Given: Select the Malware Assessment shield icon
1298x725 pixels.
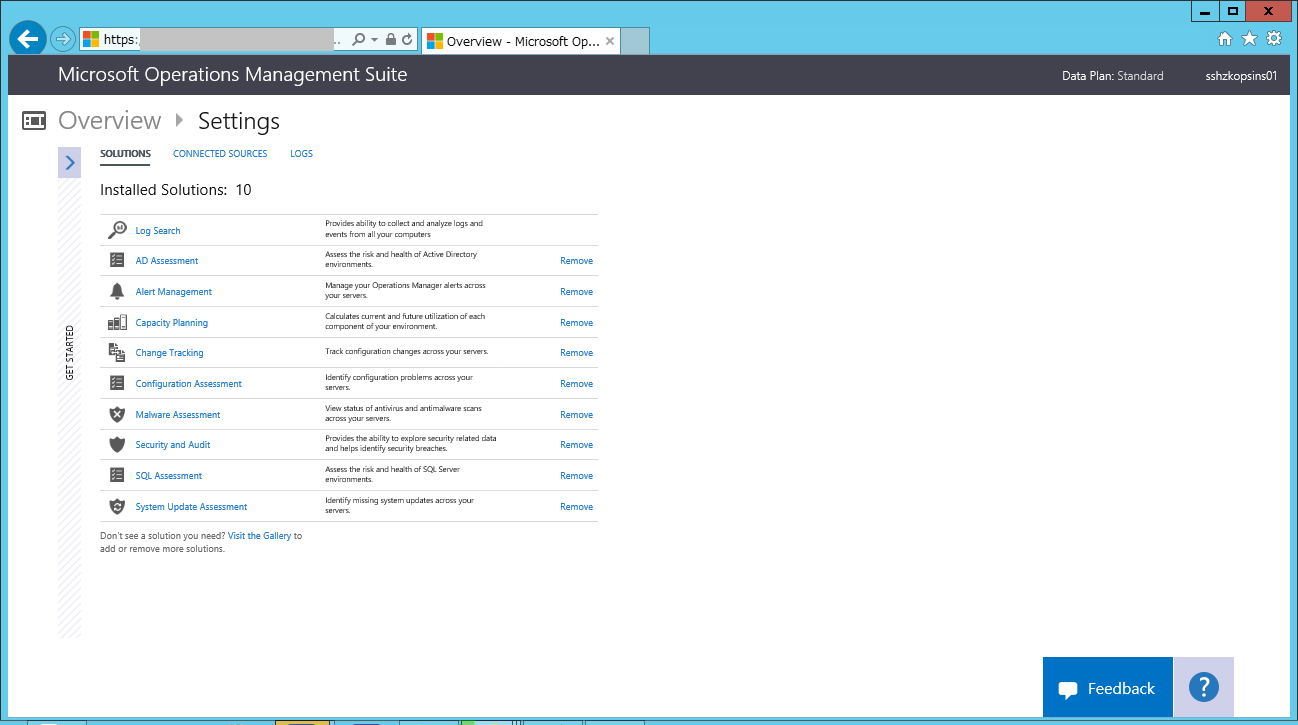Looking at the screenshot, I should (117, 414).
